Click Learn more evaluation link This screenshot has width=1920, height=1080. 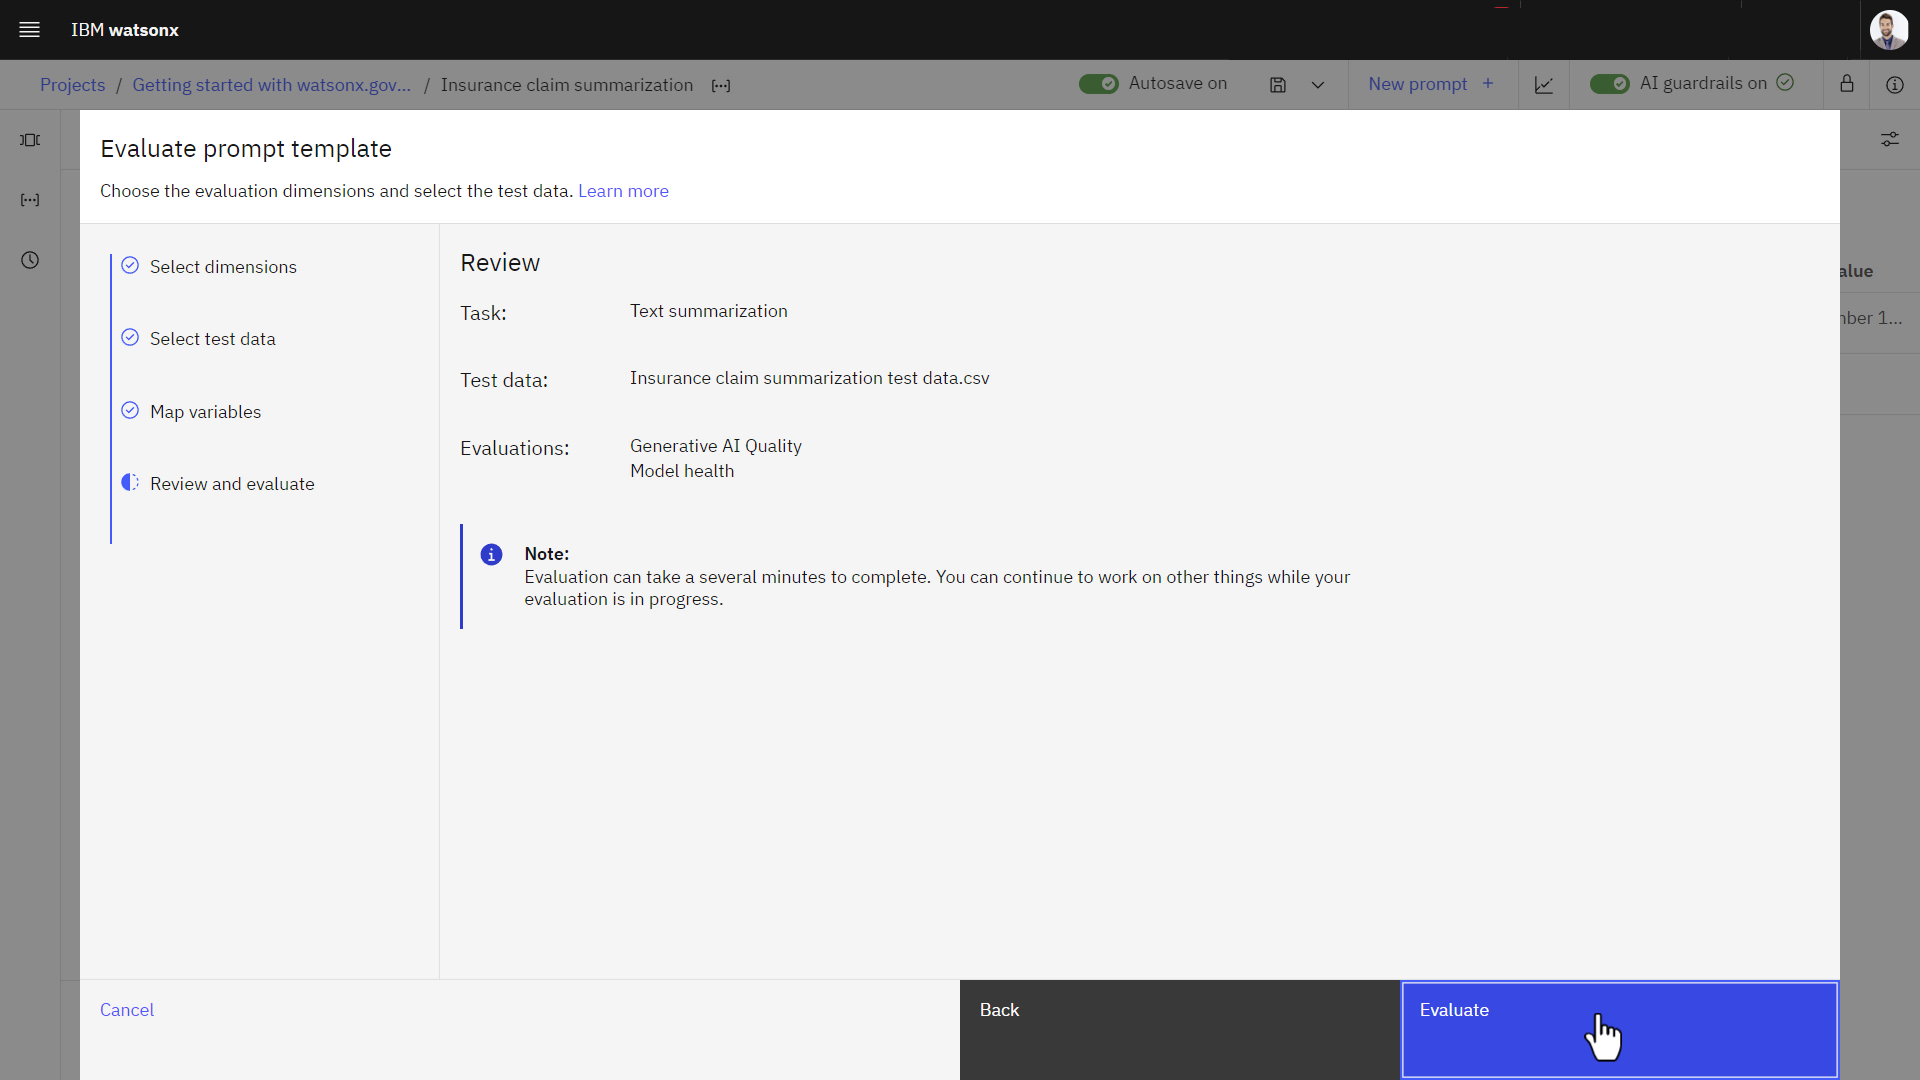[622, 190]
